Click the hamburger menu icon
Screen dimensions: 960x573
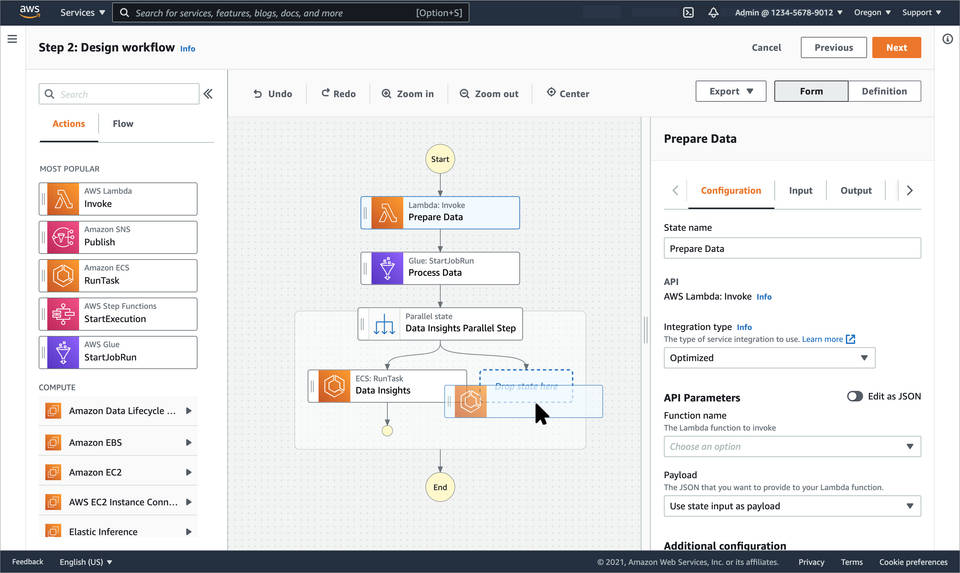point(12,39)
